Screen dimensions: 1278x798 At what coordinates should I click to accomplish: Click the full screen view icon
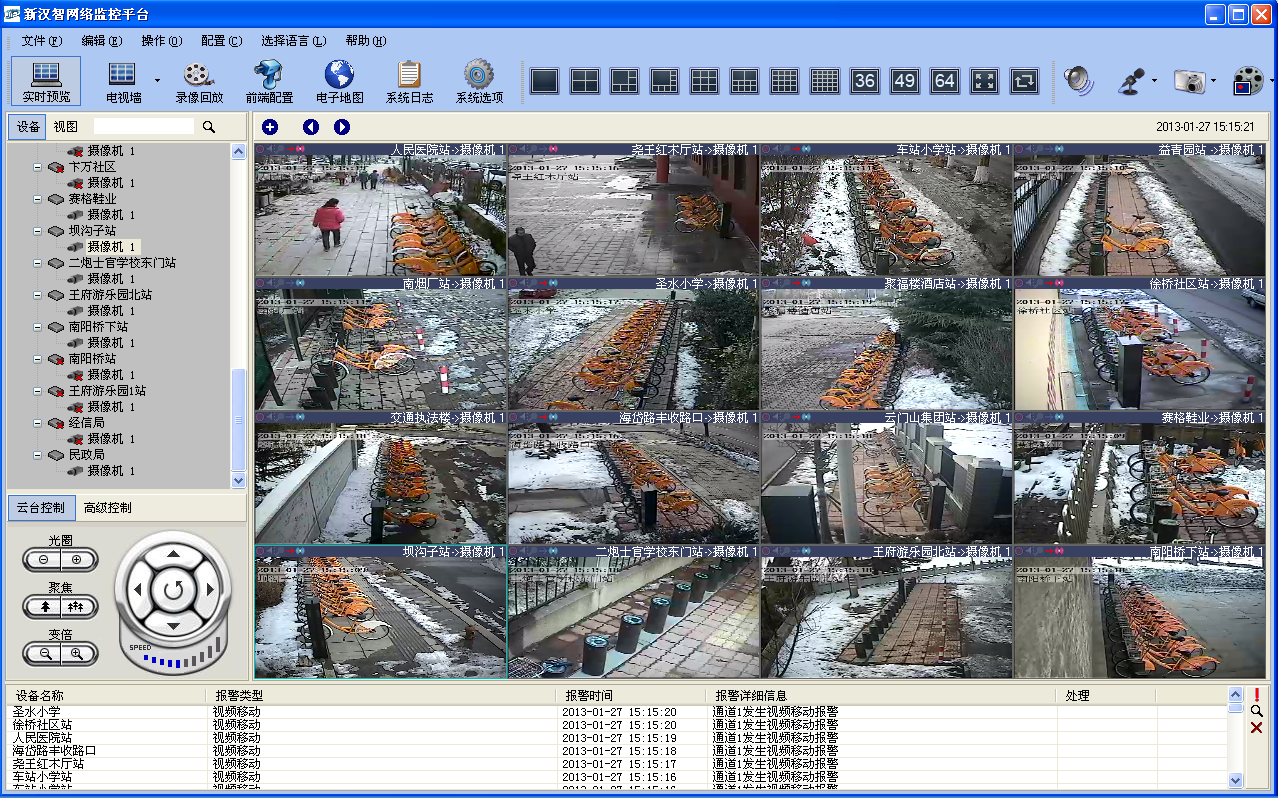click(x=984, y=81)
